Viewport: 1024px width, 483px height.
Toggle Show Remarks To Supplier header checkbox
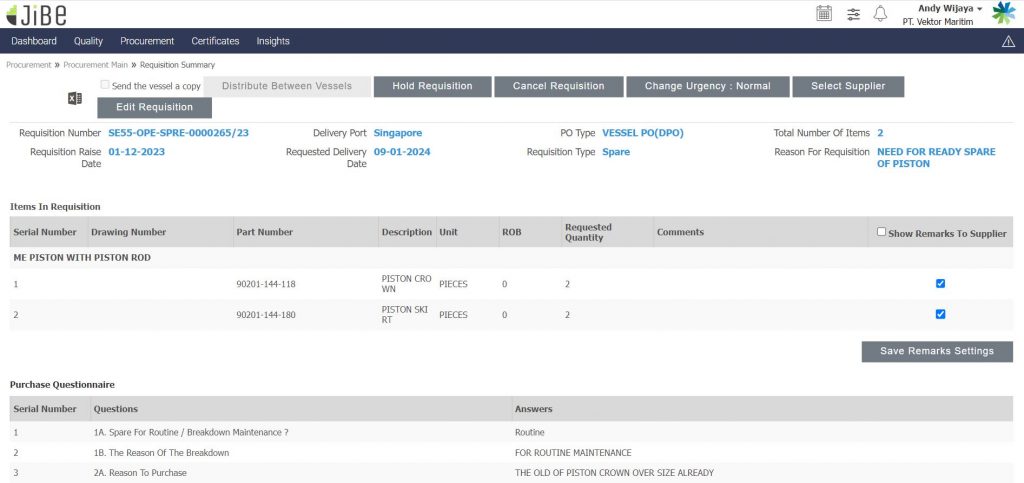(881, 232)
